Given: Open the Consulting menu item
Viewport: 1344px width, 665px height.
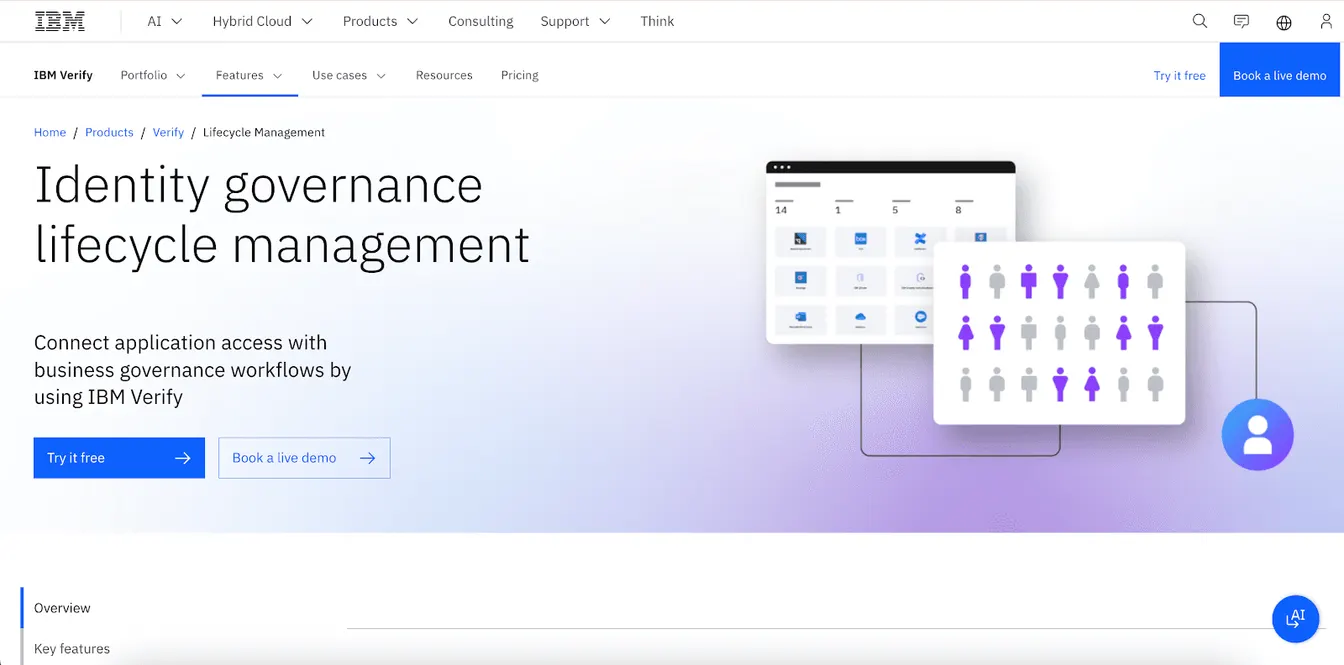Looking at the screenshot, I should point(481,21).
